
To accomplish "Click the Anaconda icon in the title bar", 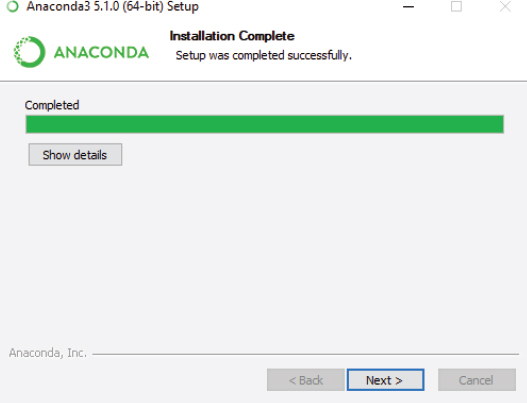I will pyautogui.click(x=12, y=6).
